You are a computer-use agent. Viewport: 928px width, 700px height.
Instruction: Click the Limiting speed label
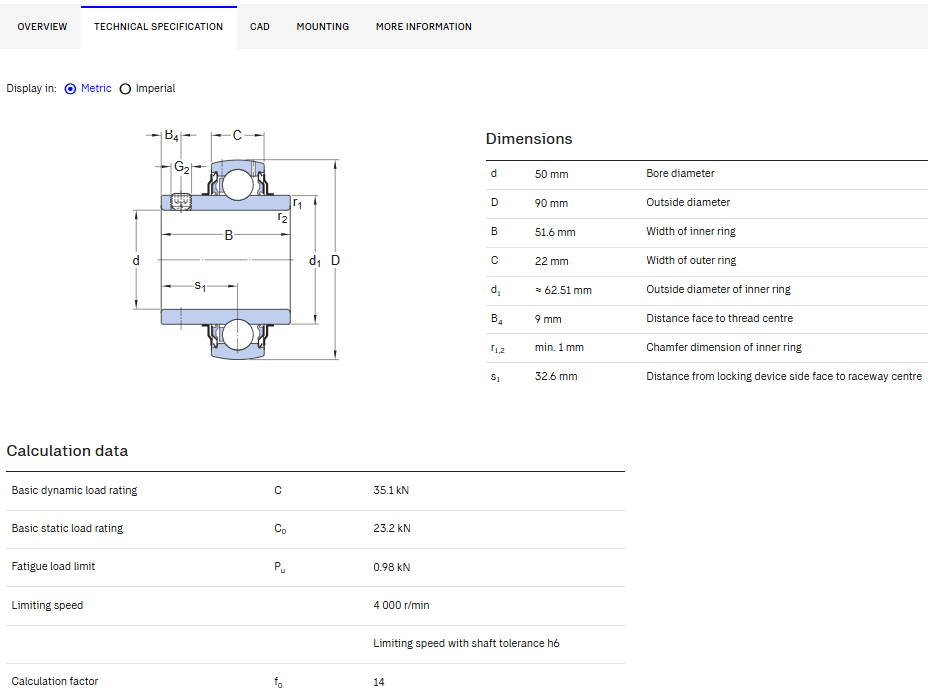click(x=47, y=605)
